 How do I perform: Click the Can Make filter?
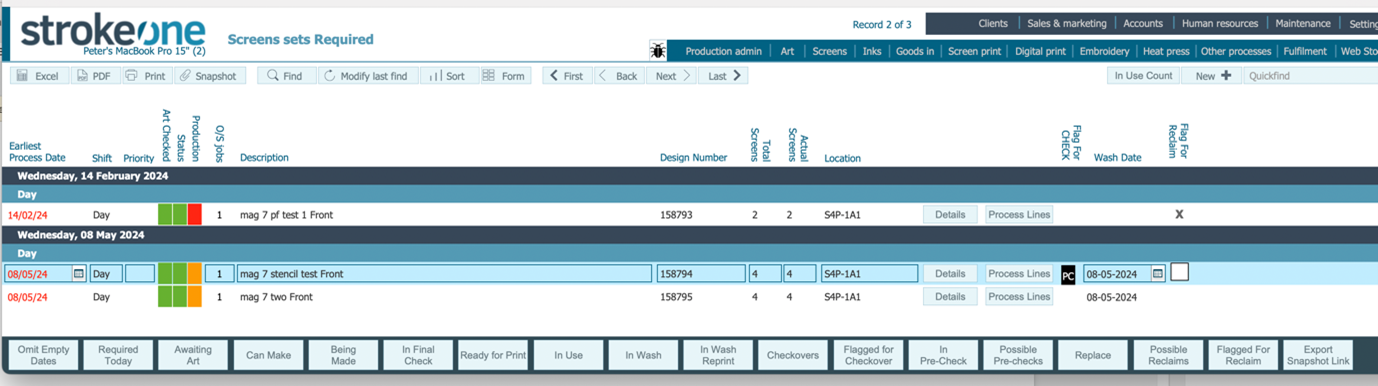pos(268,355)
